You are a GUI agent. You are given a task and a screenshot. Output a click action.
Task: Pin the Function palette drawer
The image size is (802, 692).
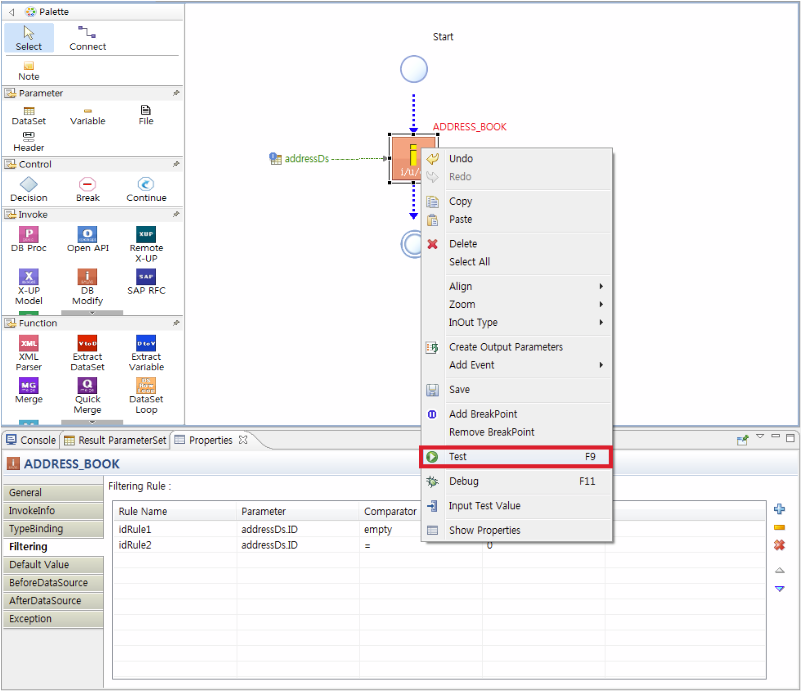176,323
